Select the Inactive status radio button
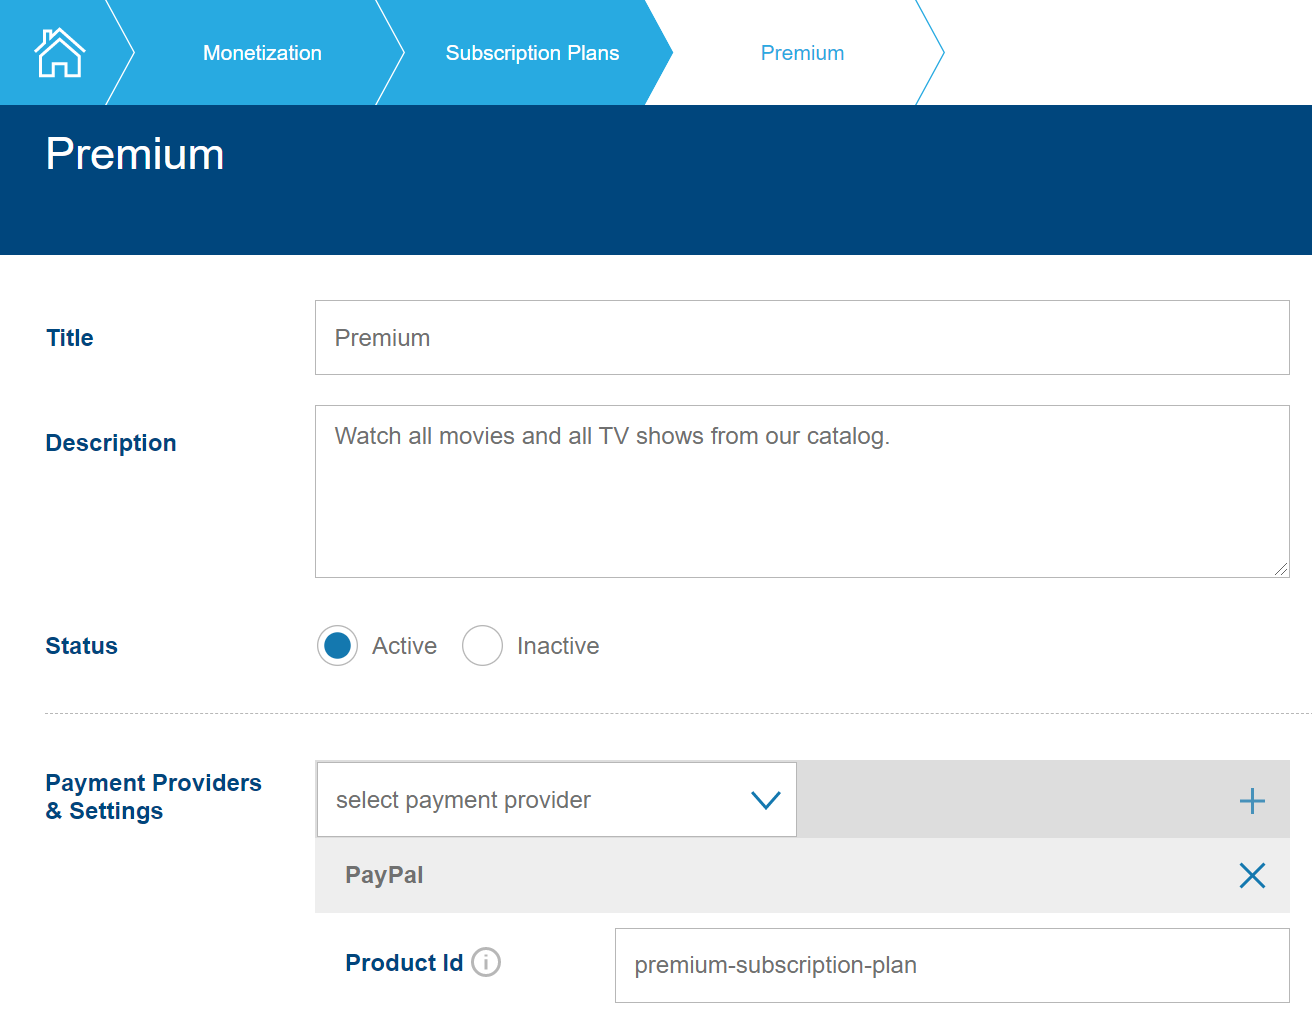 [482, 646]
